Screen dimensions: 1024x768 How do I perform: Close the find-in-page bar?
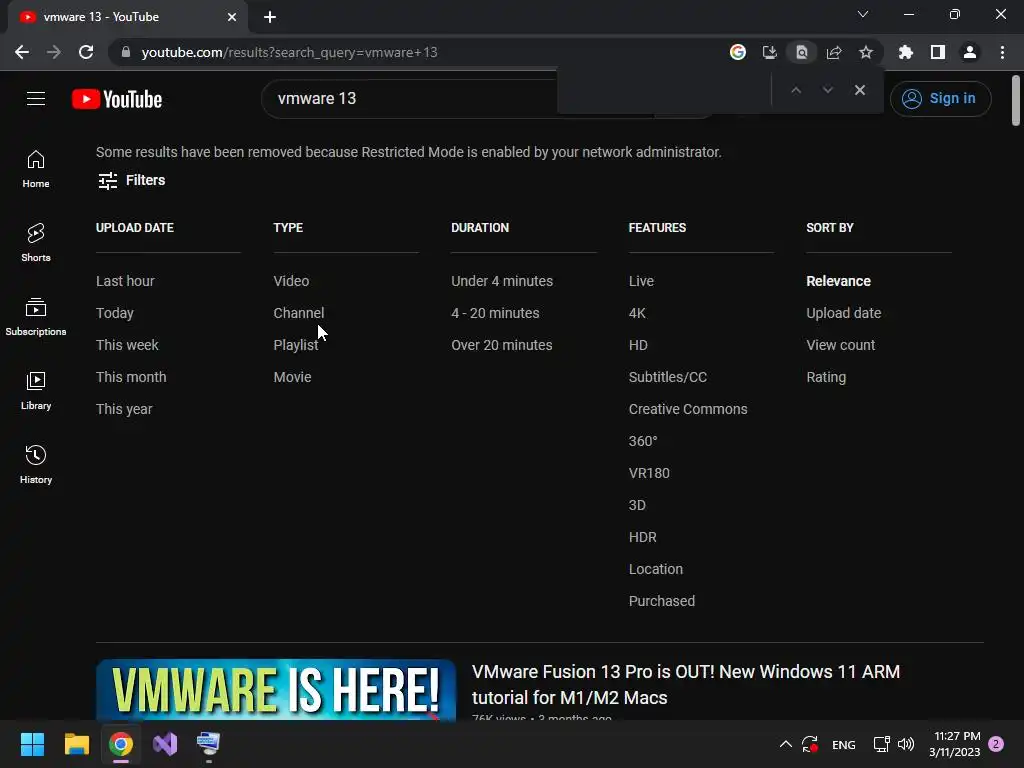pos(859,90)
